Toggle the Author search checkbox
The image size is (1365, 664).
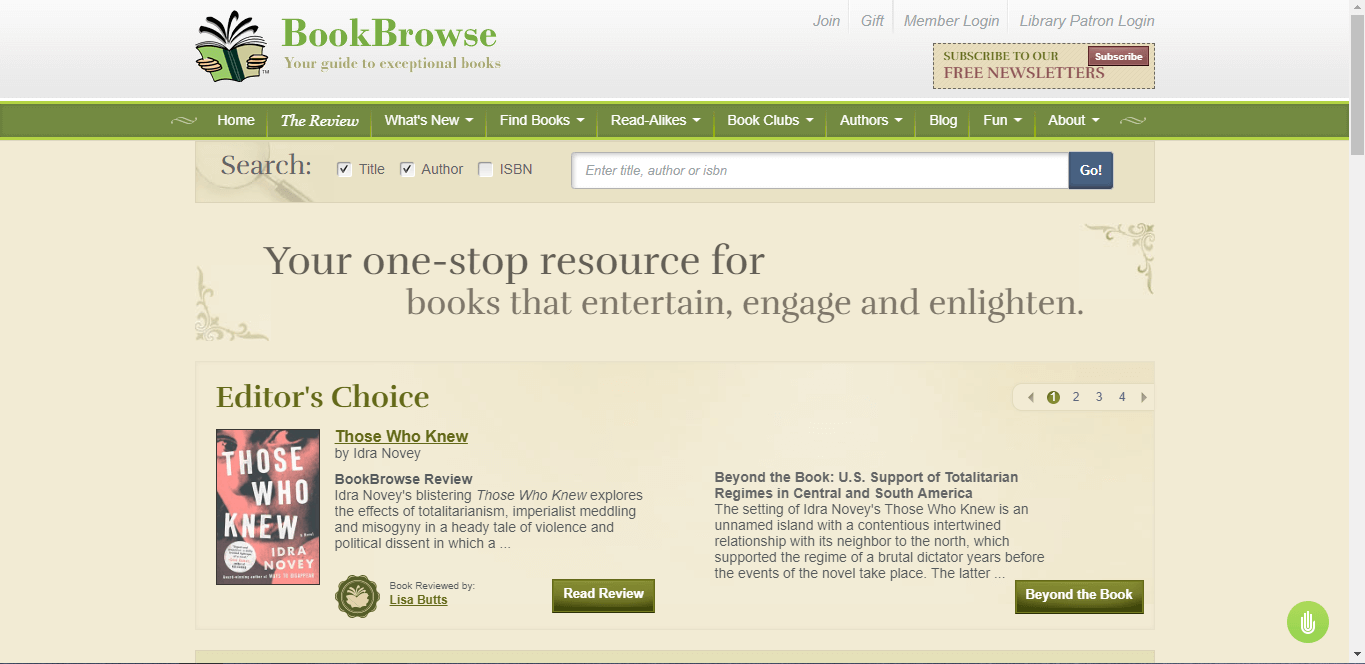coord(407,169)
